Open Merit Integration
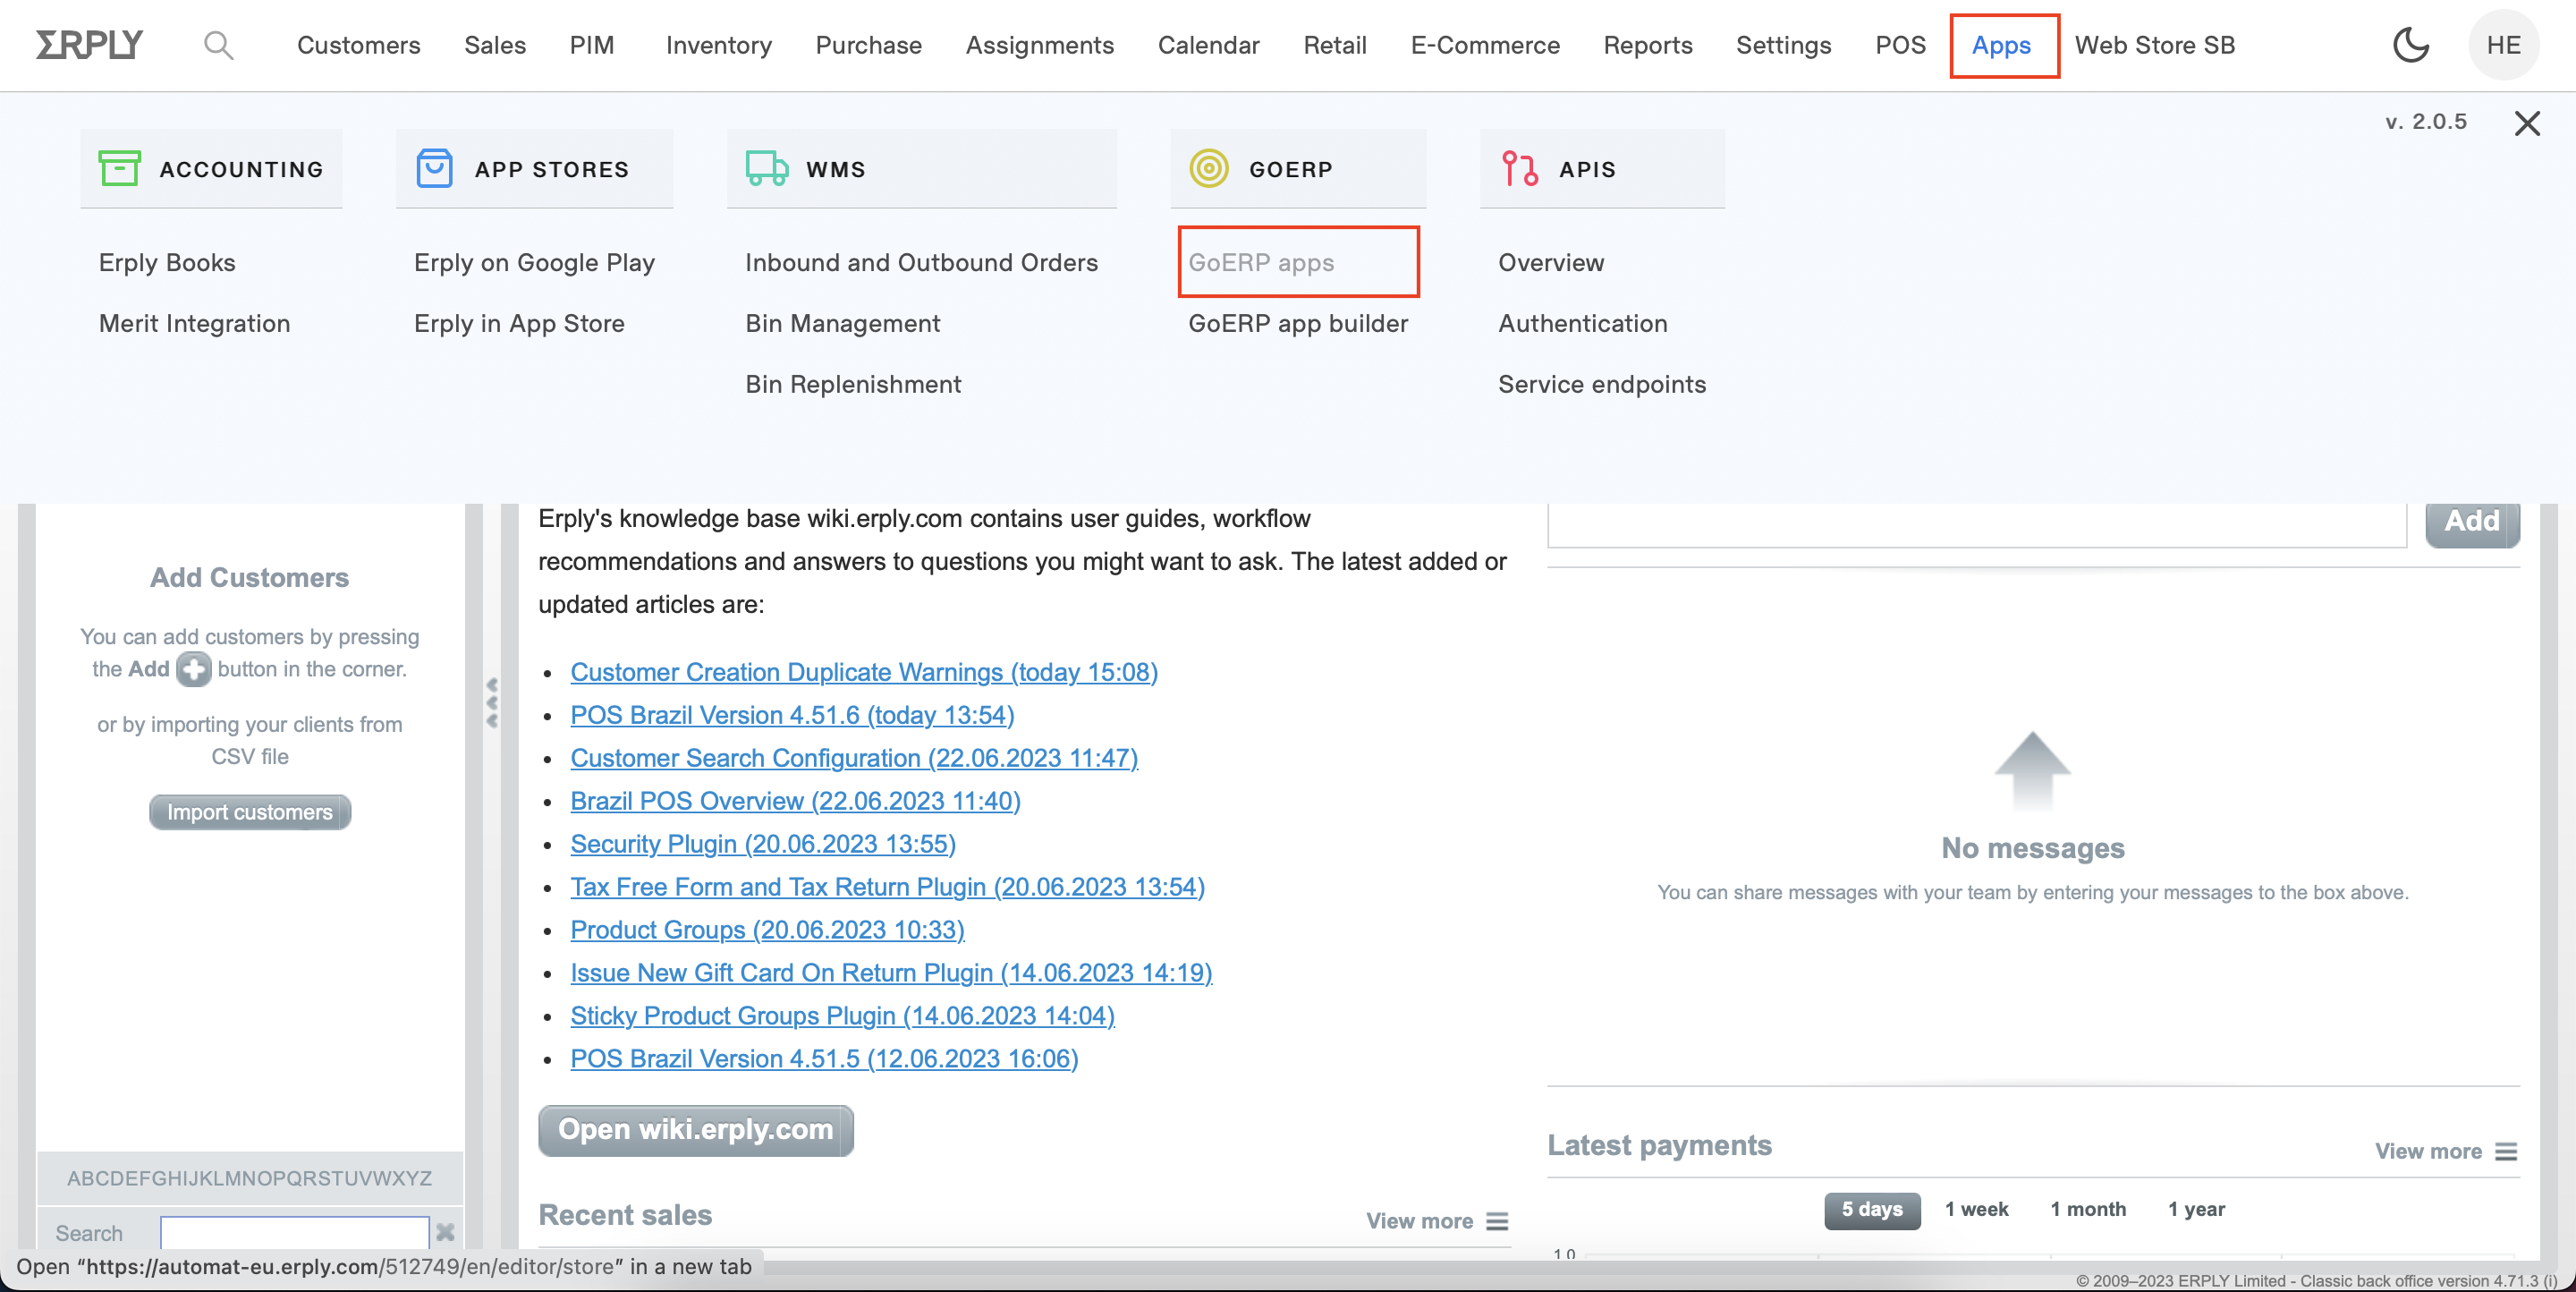The height and width of the screenshot is (1292, 2576). (x=194, y=323)
